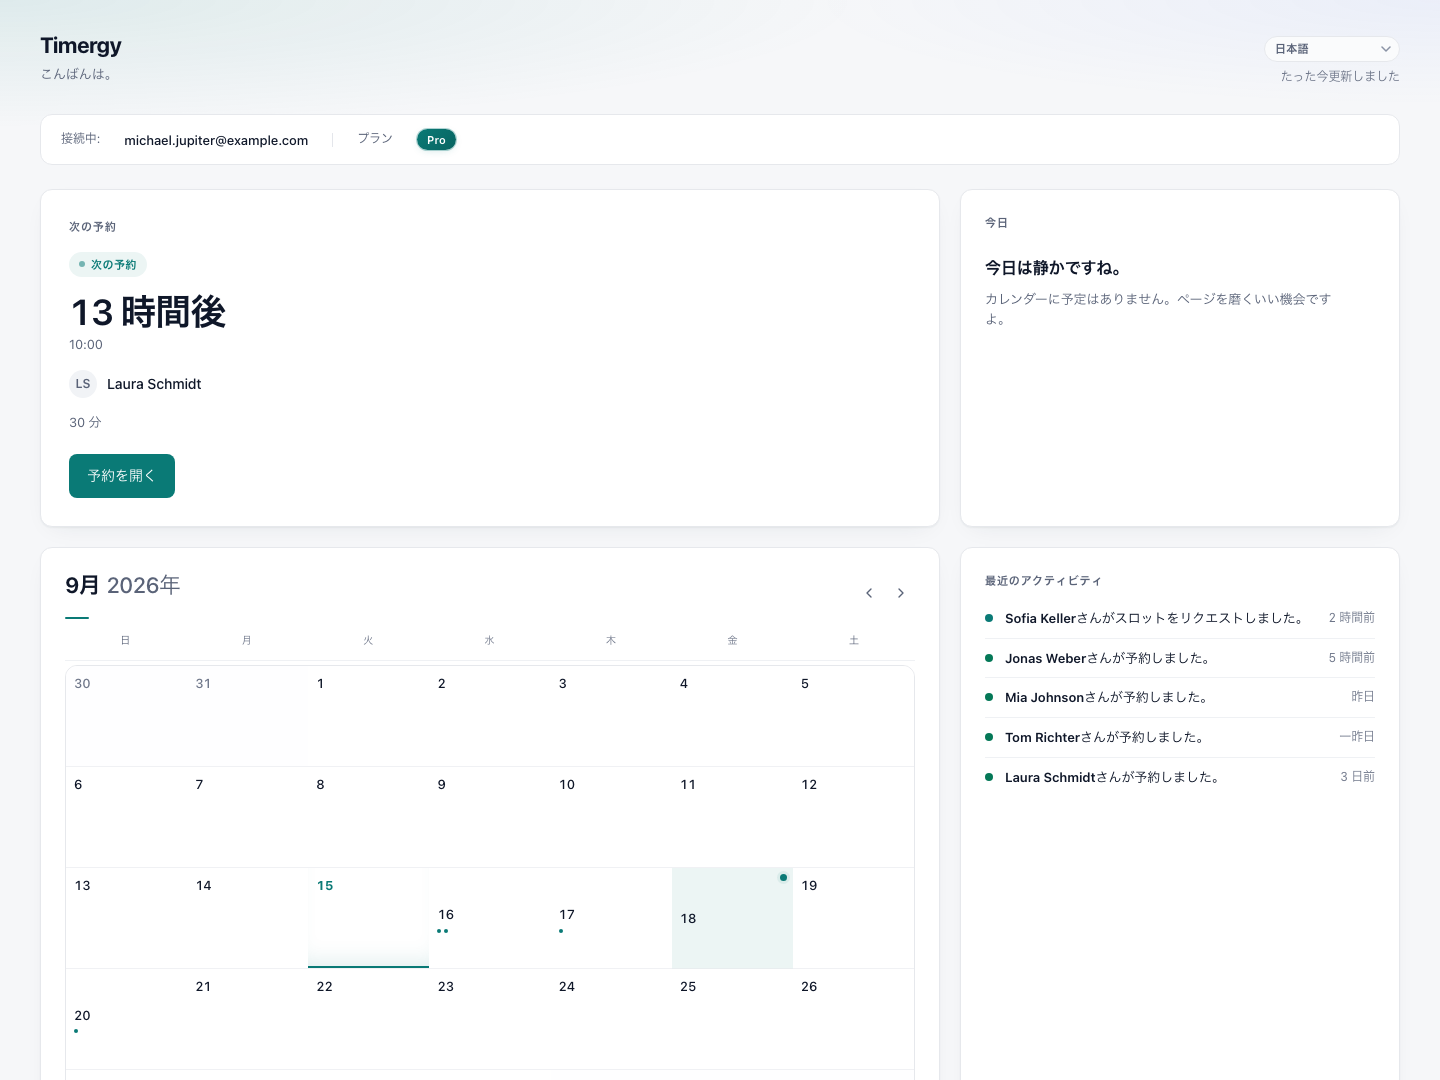Click the 5 時間前 timestamp
This screenshot has width=1440, height=1080.
pos(1352,658)
